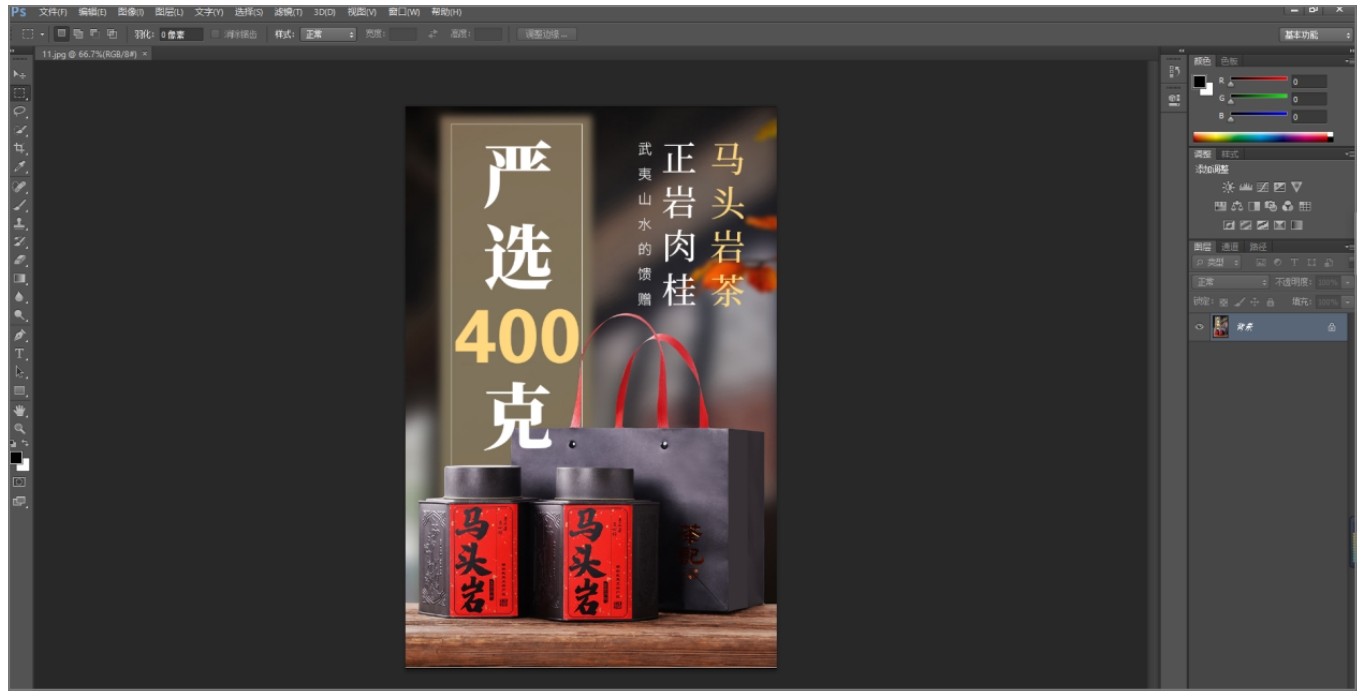Select the Gradient tool
Screen dimensions: 1368x697
coord(20,279)
